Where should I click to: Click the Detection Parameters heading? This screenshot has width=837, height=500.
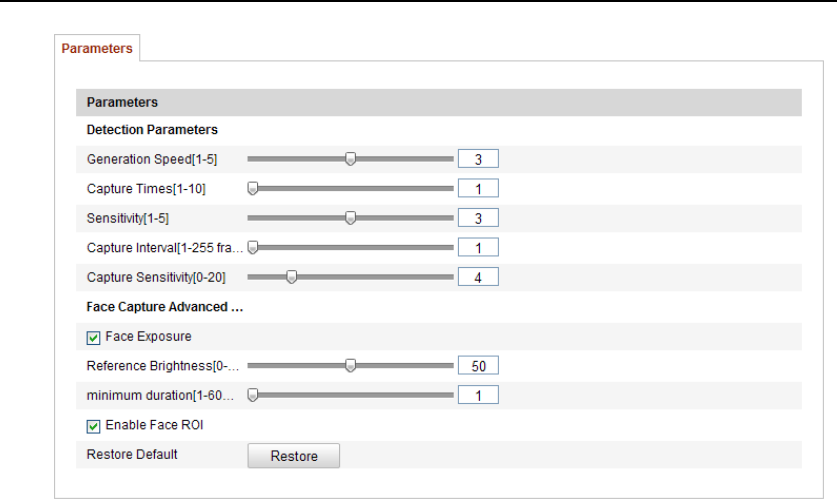point(152,130)
